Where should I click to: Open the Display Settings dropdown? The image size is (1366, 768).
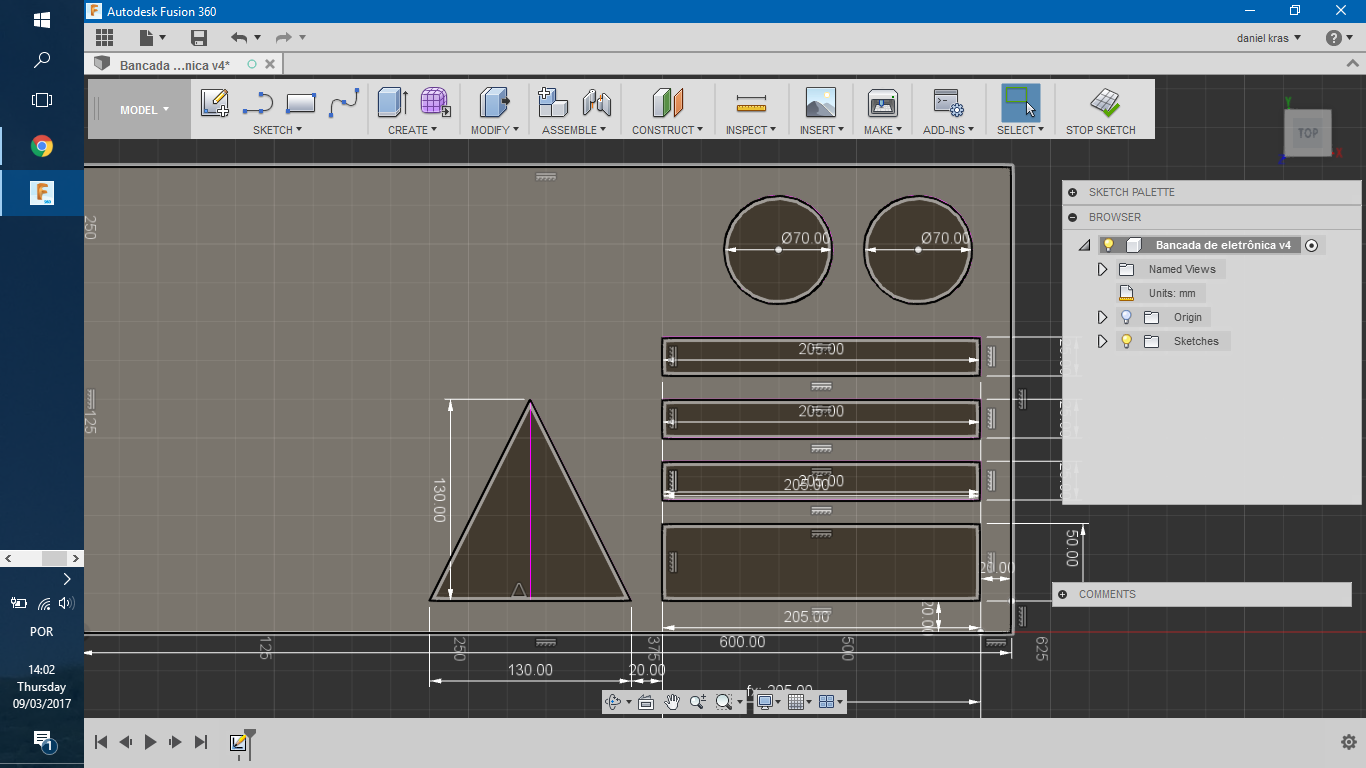[769, 702]
